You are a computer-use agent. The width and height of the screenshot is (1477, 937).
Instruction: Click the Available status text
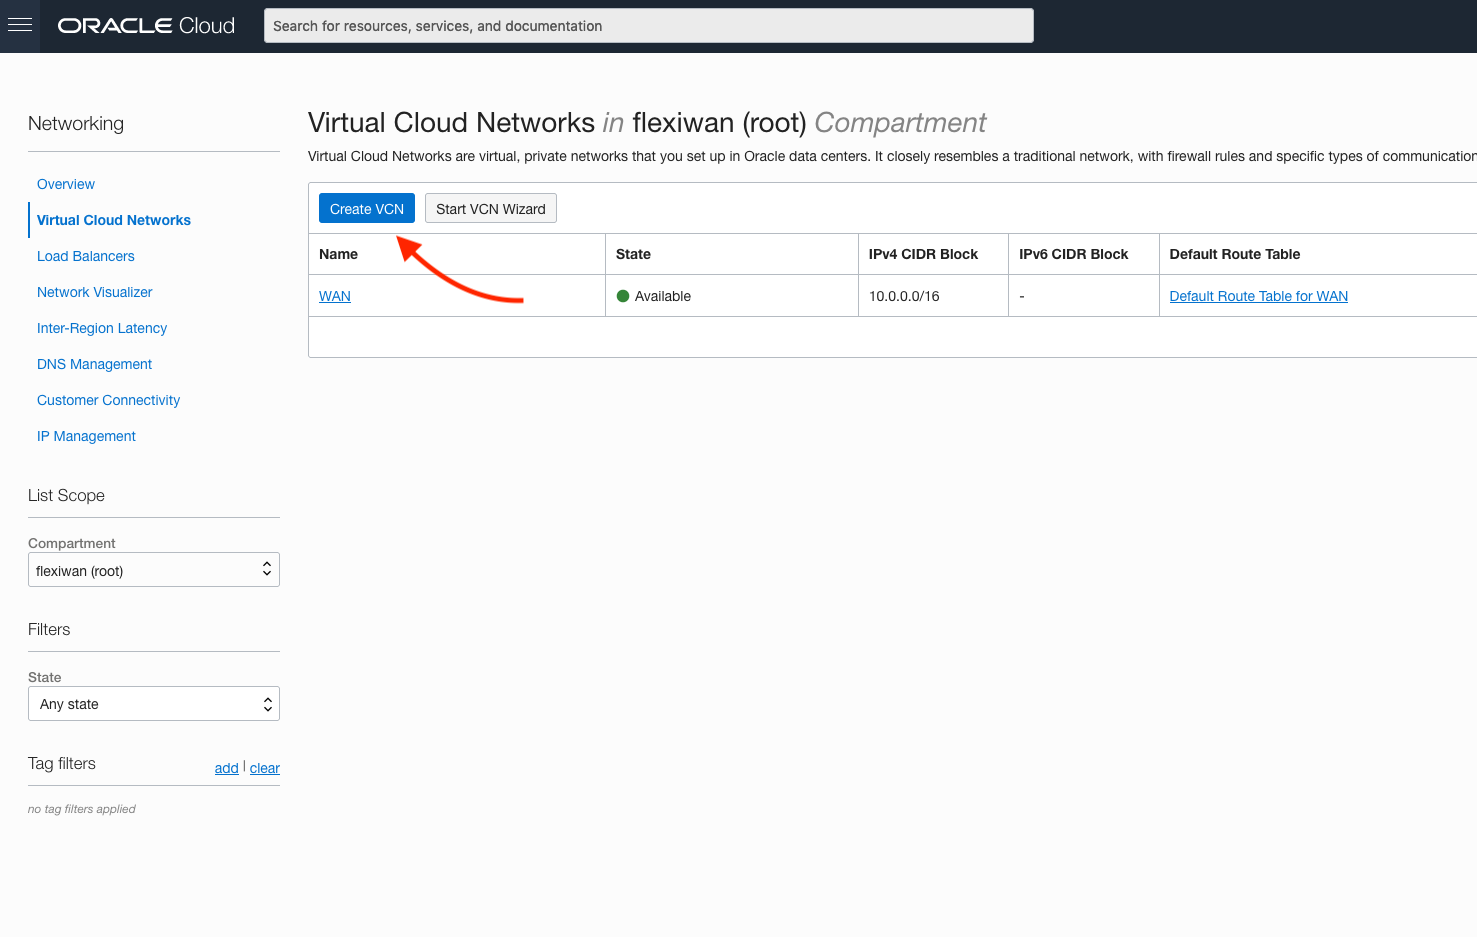point(663,296)
